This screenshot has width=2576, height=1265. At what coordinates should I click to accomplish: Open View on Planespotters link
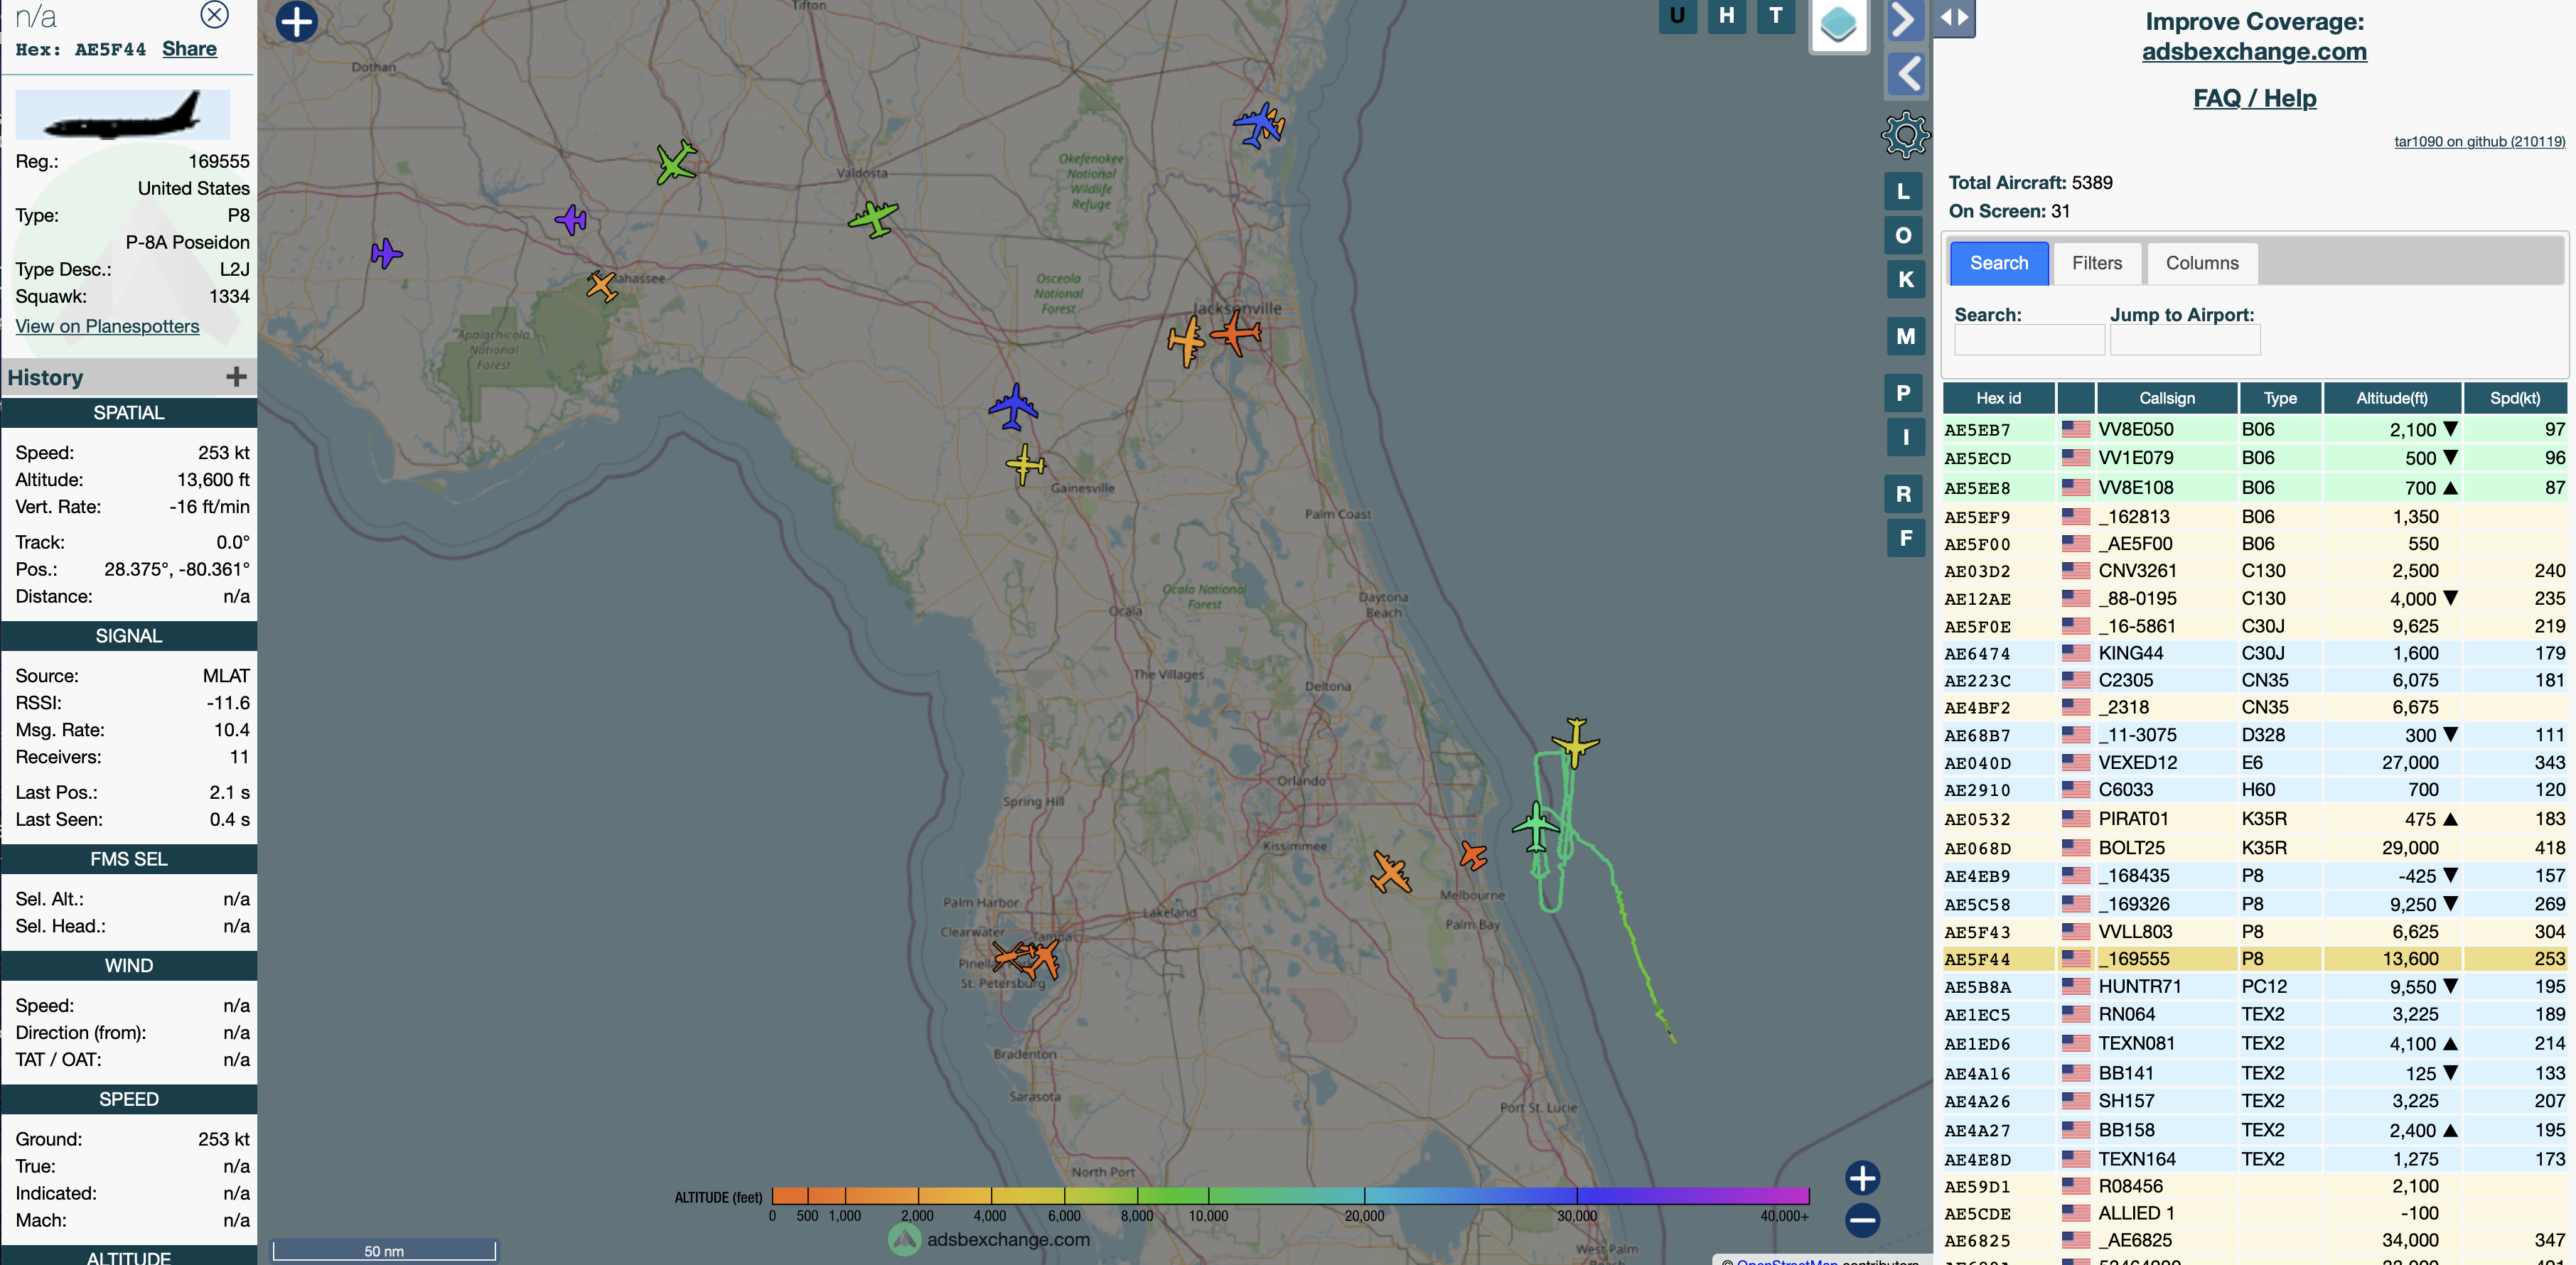pyautogui.click(x=107, y=326)
